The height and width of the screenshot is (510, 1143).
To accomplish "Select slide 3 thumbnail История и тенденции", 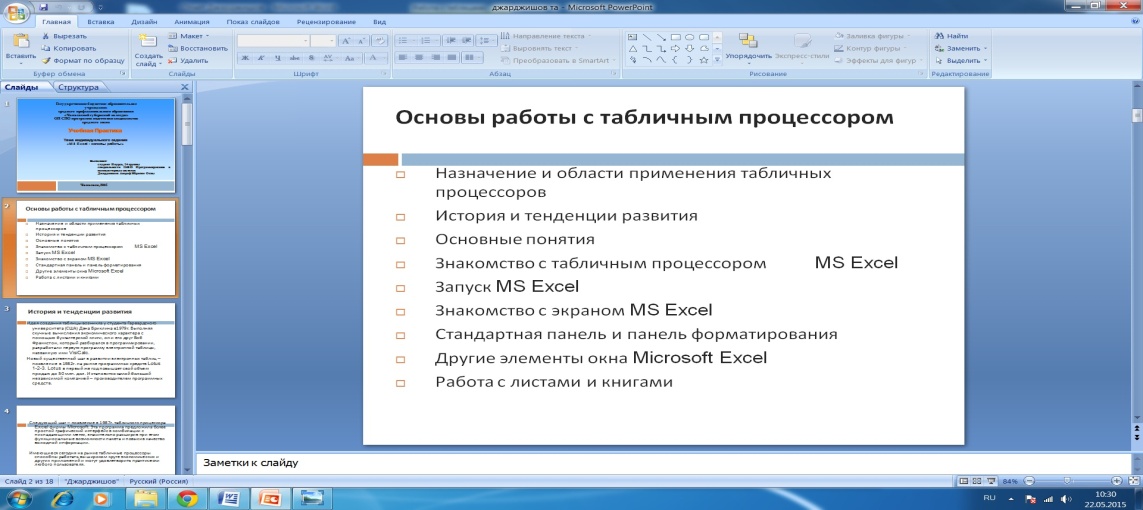I will pos(95,350).
